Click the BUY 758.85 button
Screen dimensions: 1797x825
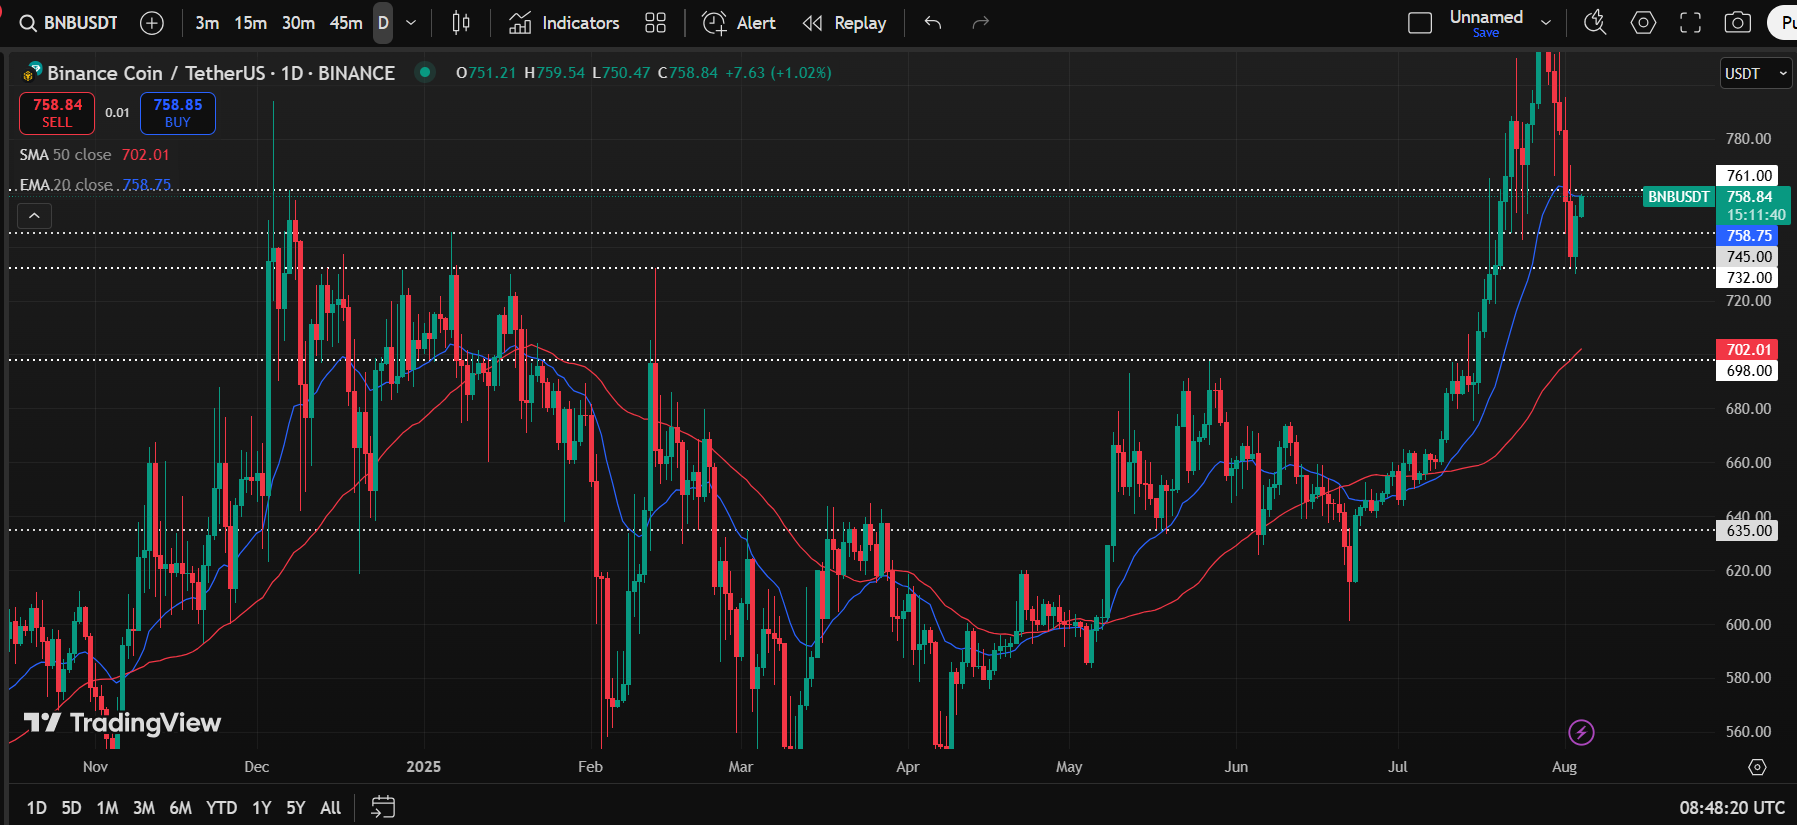(x=178, y=113)
